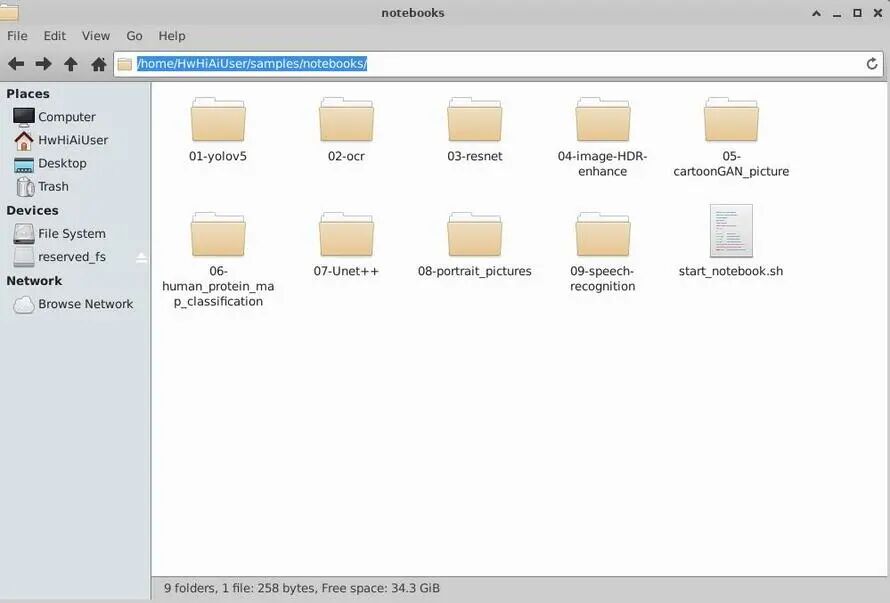
Task: Select the 07-Unet++ folder icon
Action: [346, 234]
